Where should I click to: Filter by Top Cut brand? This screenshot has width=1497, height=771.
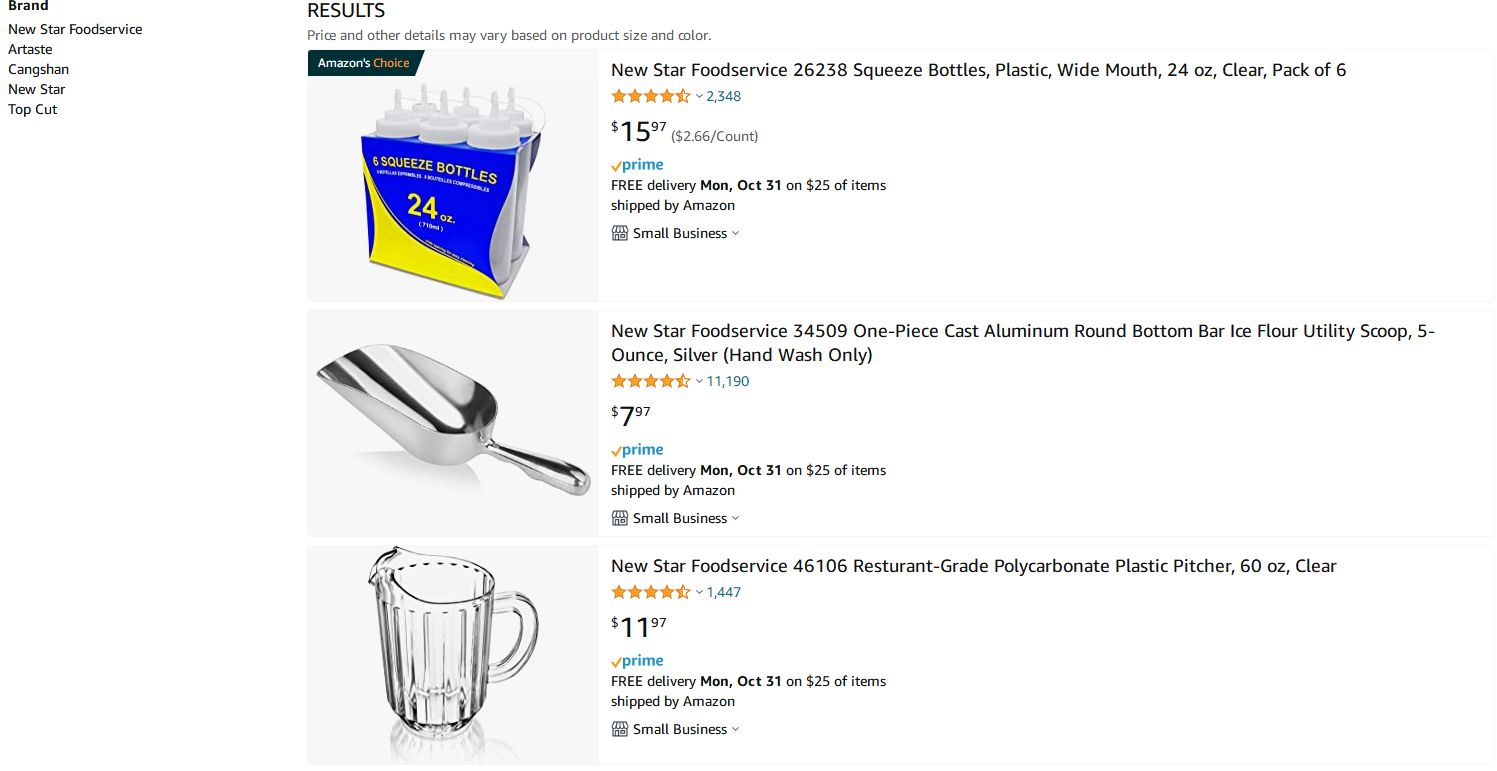coord(33,109)
